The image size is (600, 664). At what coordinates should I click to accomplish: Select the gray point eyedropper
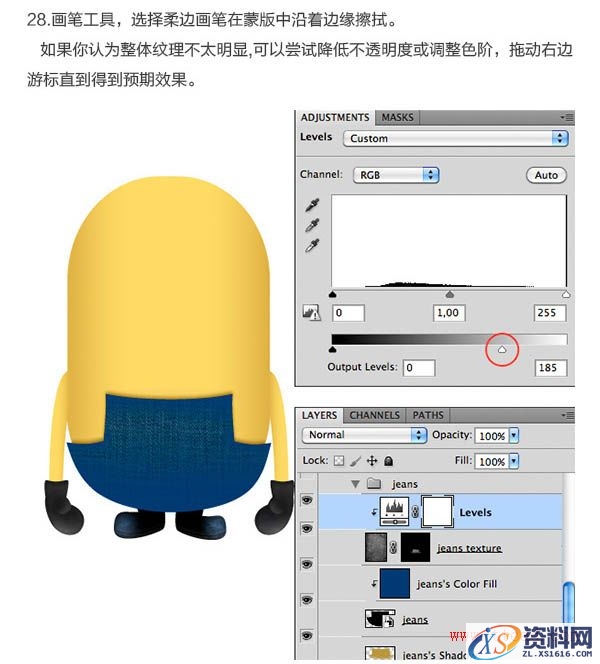point(312,225)
